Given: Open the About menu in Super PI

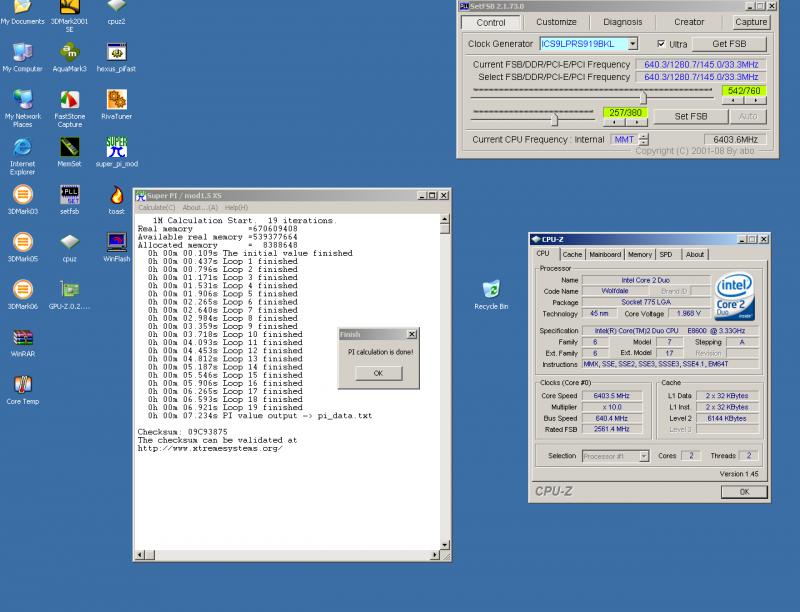Looking at the screenshot, I should pyautogui.click(x=200, y=208).
